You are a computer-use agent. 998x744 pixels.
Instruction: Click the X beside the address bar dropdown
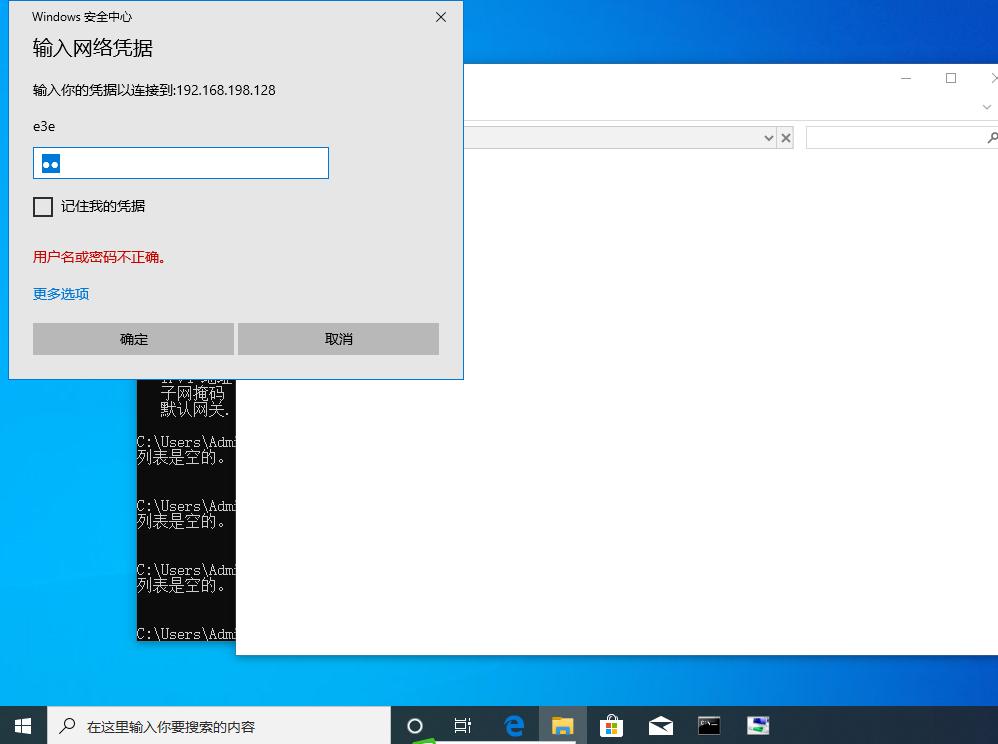[x=786, y=137]
